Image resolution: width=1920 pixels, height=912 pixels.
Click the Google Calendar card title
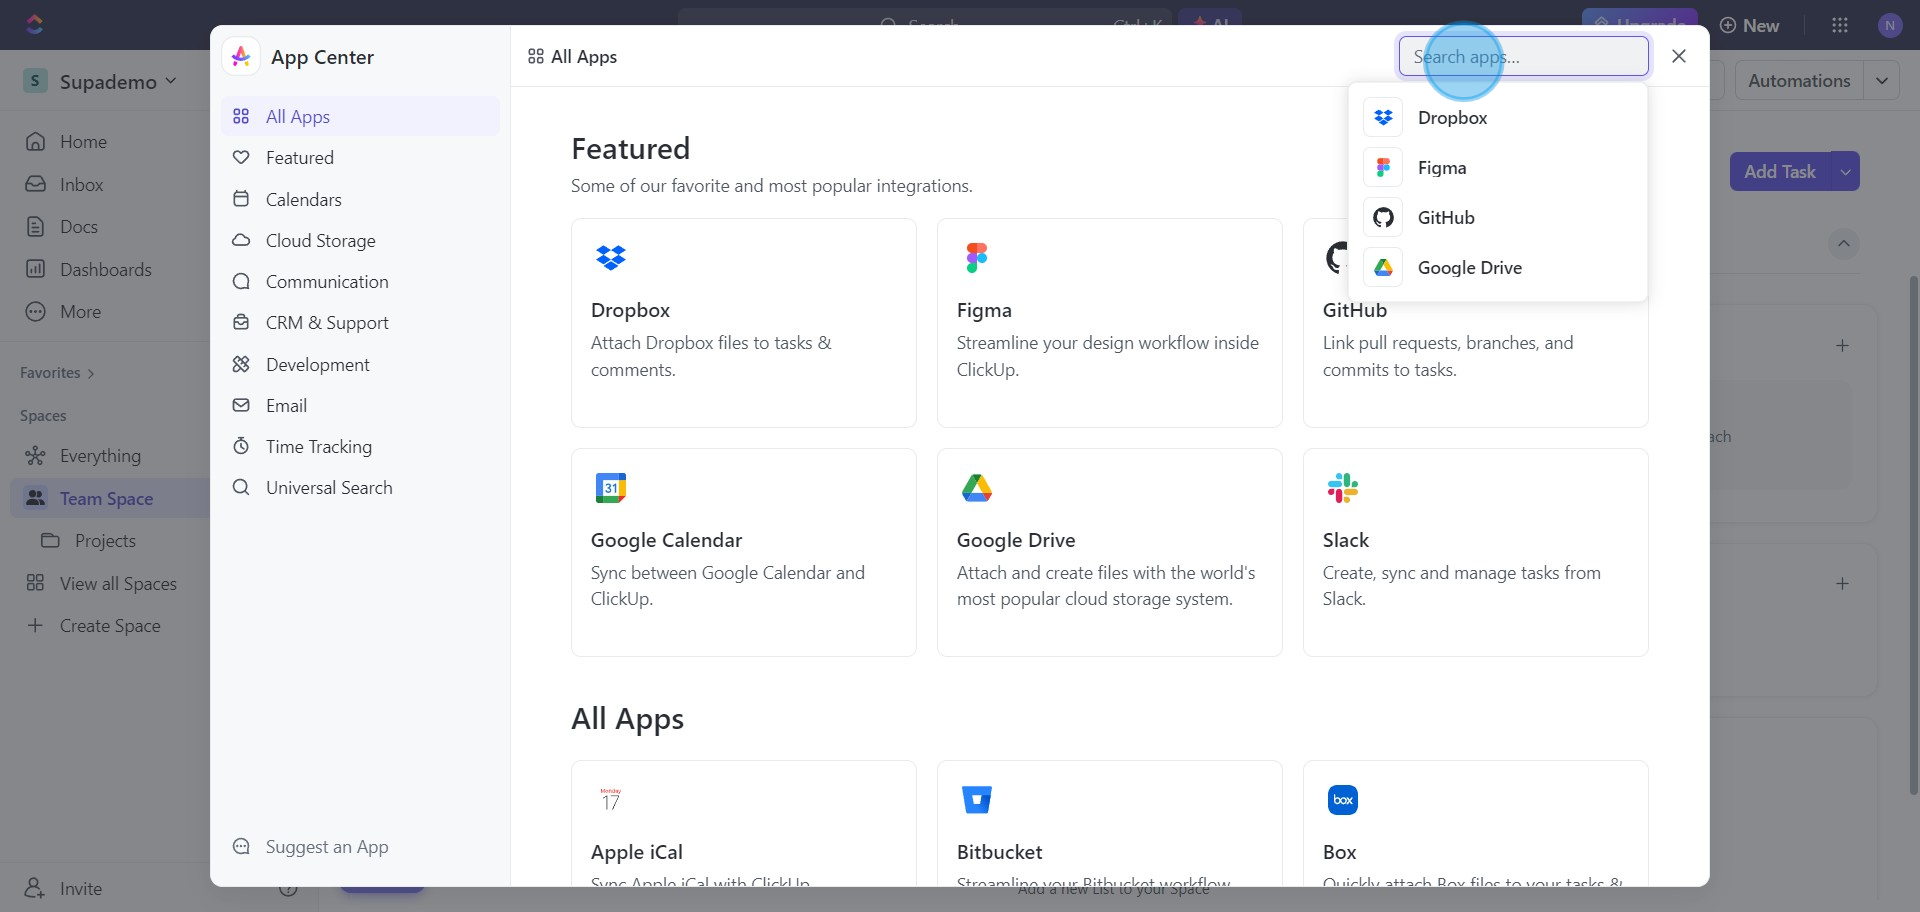pos(666,540)
